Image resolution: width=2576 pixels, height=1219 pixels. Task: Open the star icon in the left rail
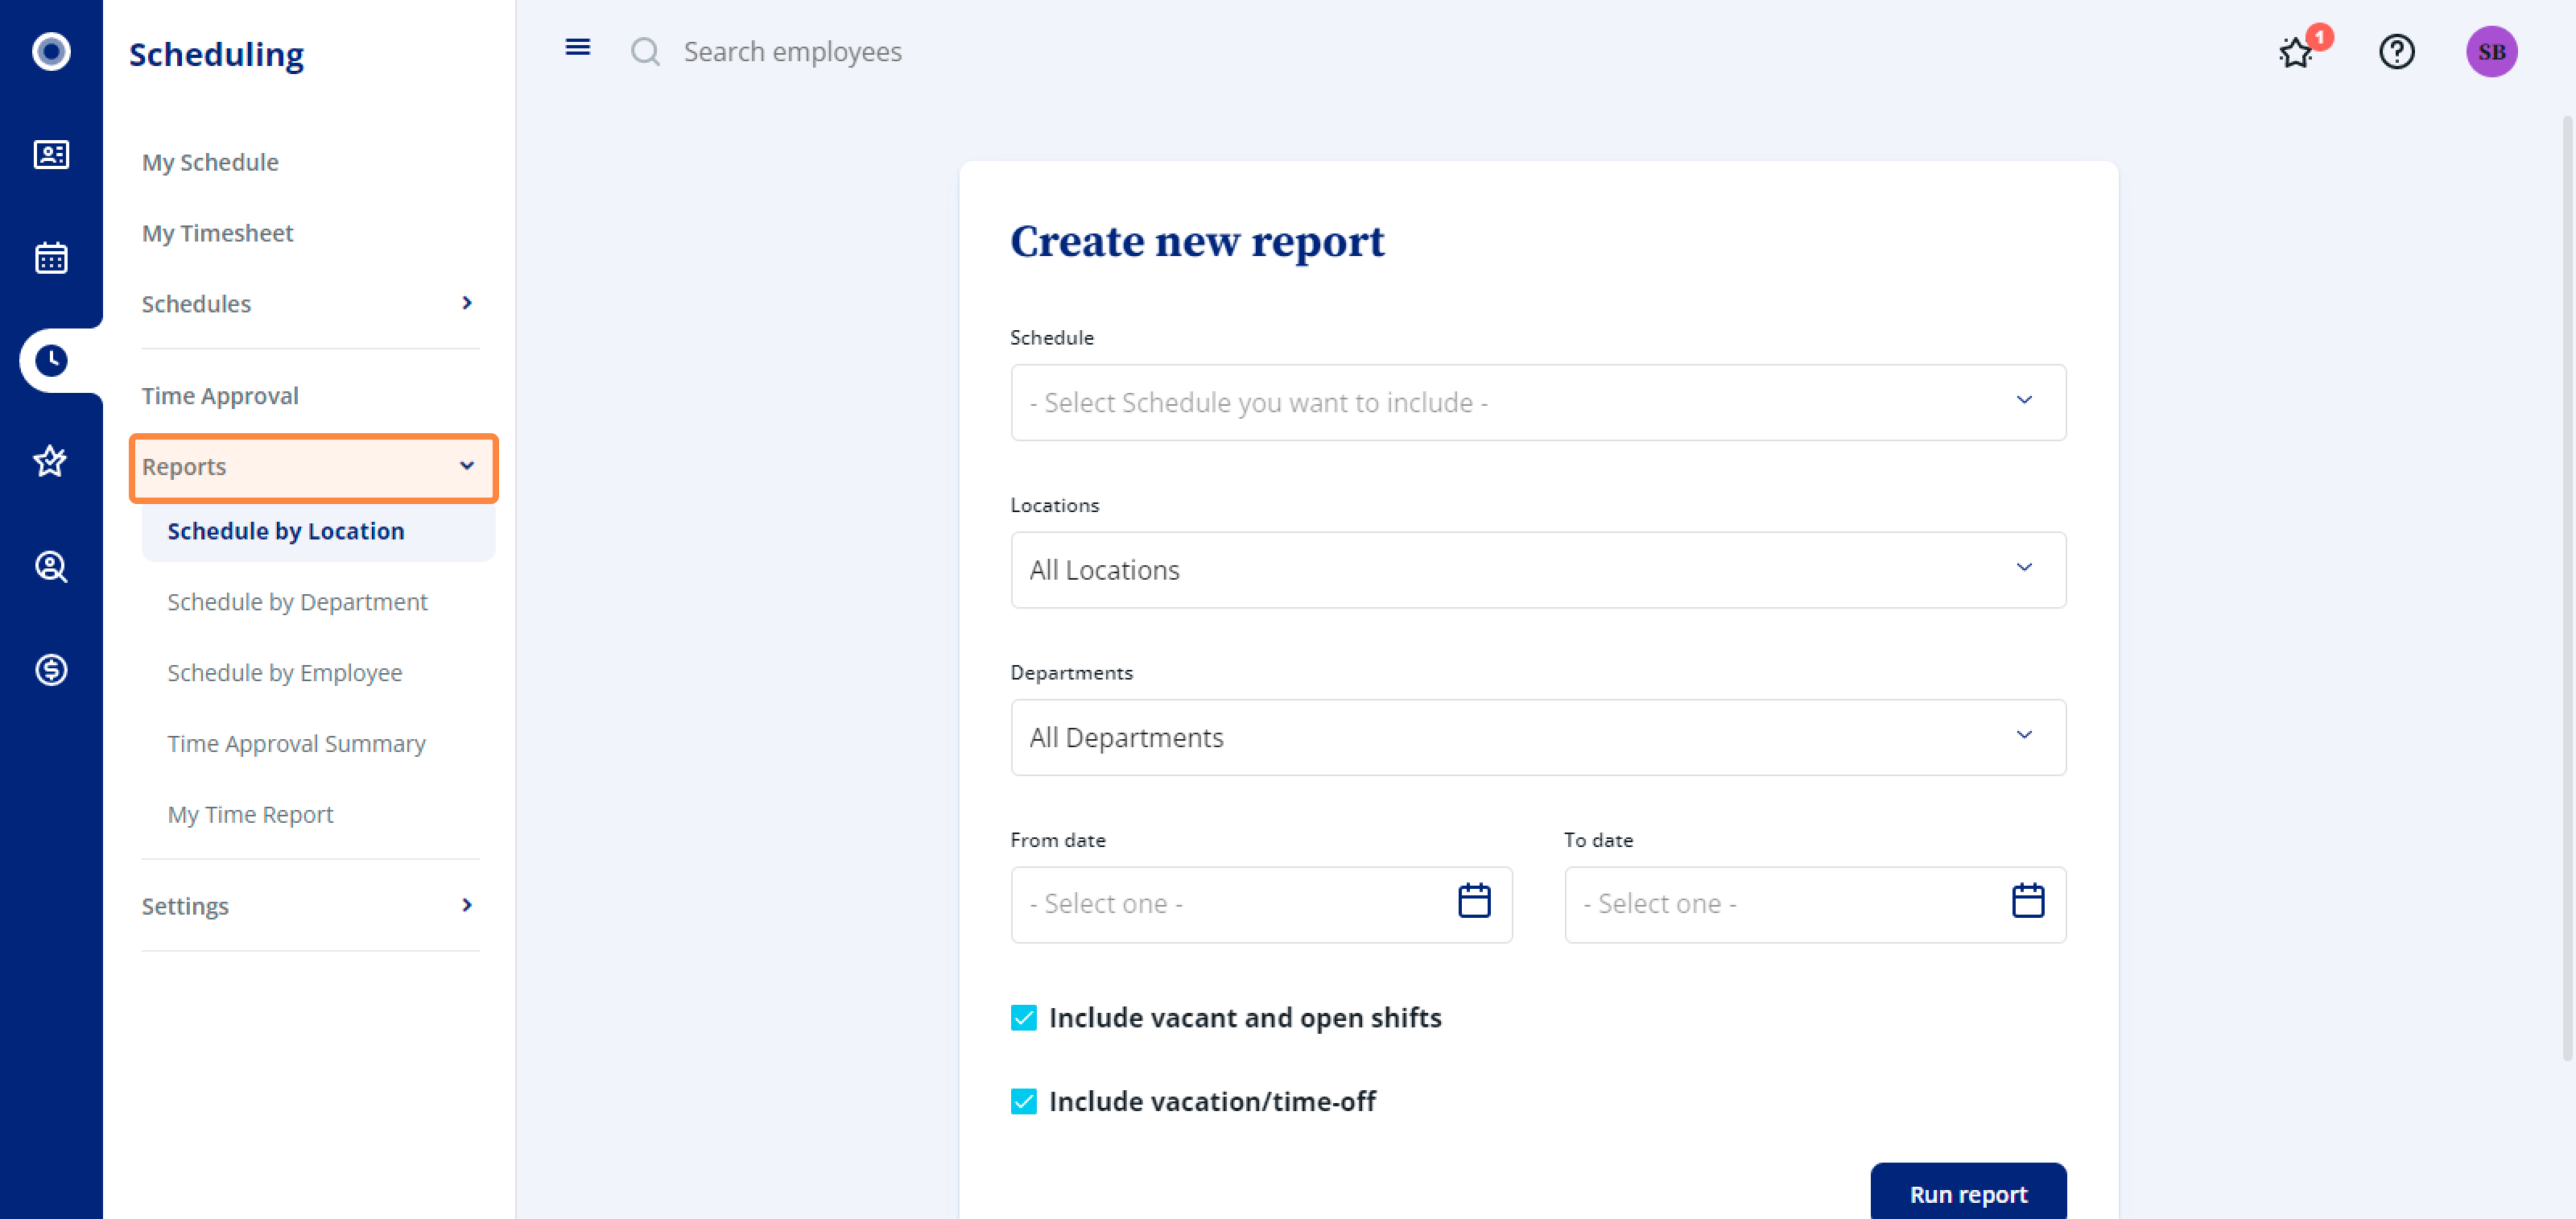[x=51, y=462]
